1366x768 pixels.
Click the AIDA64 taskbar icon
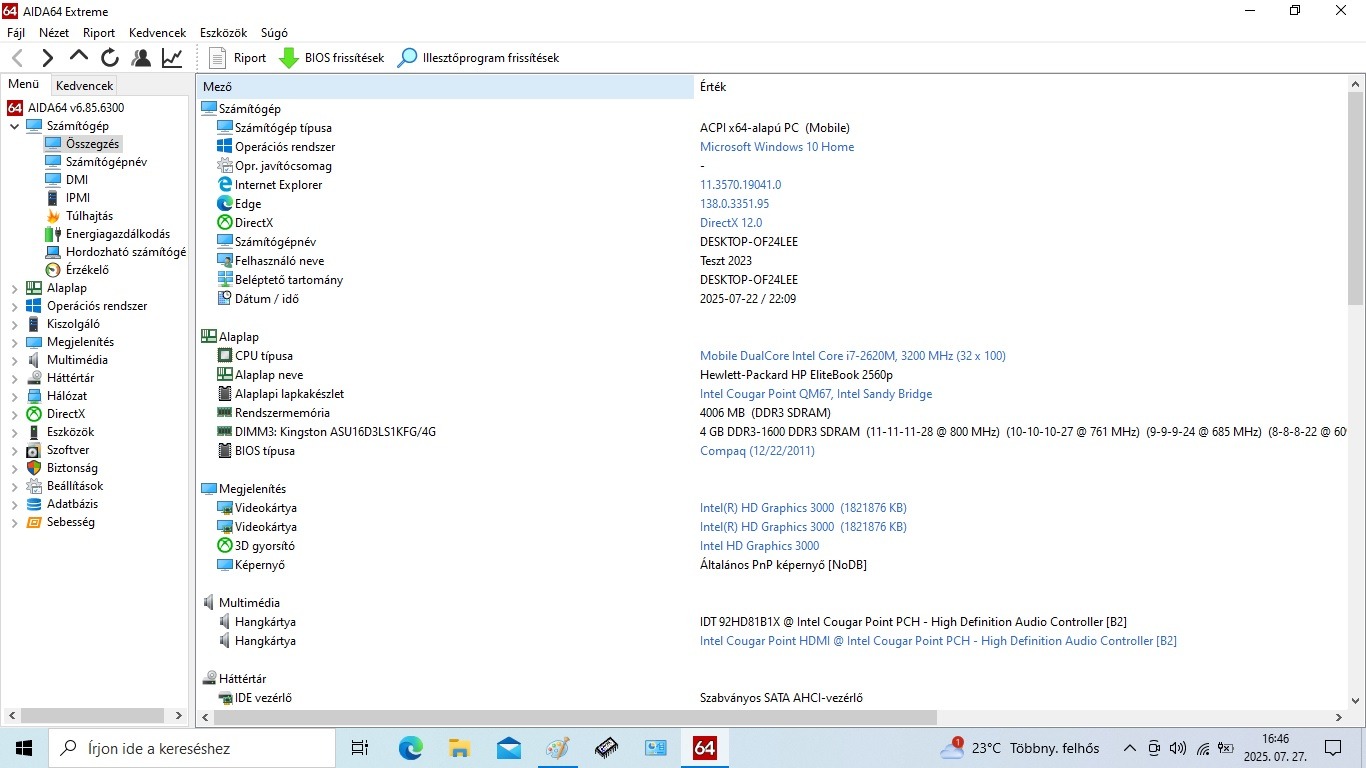click(705, 748)
